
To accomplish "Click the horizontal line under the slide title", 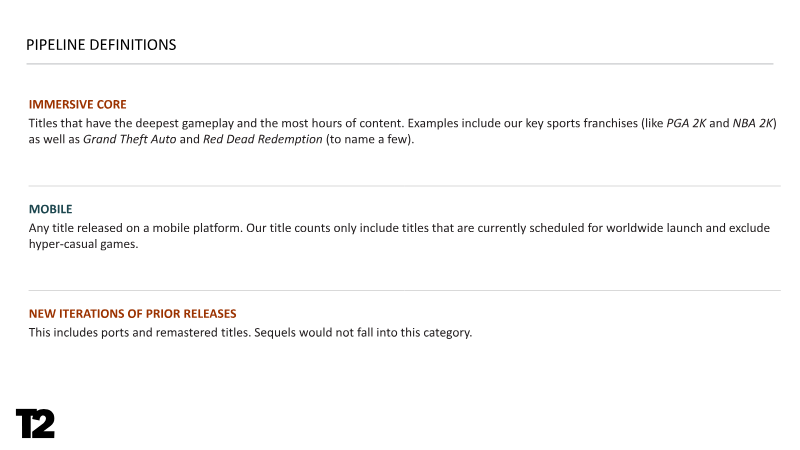I will tap(400, 64).
